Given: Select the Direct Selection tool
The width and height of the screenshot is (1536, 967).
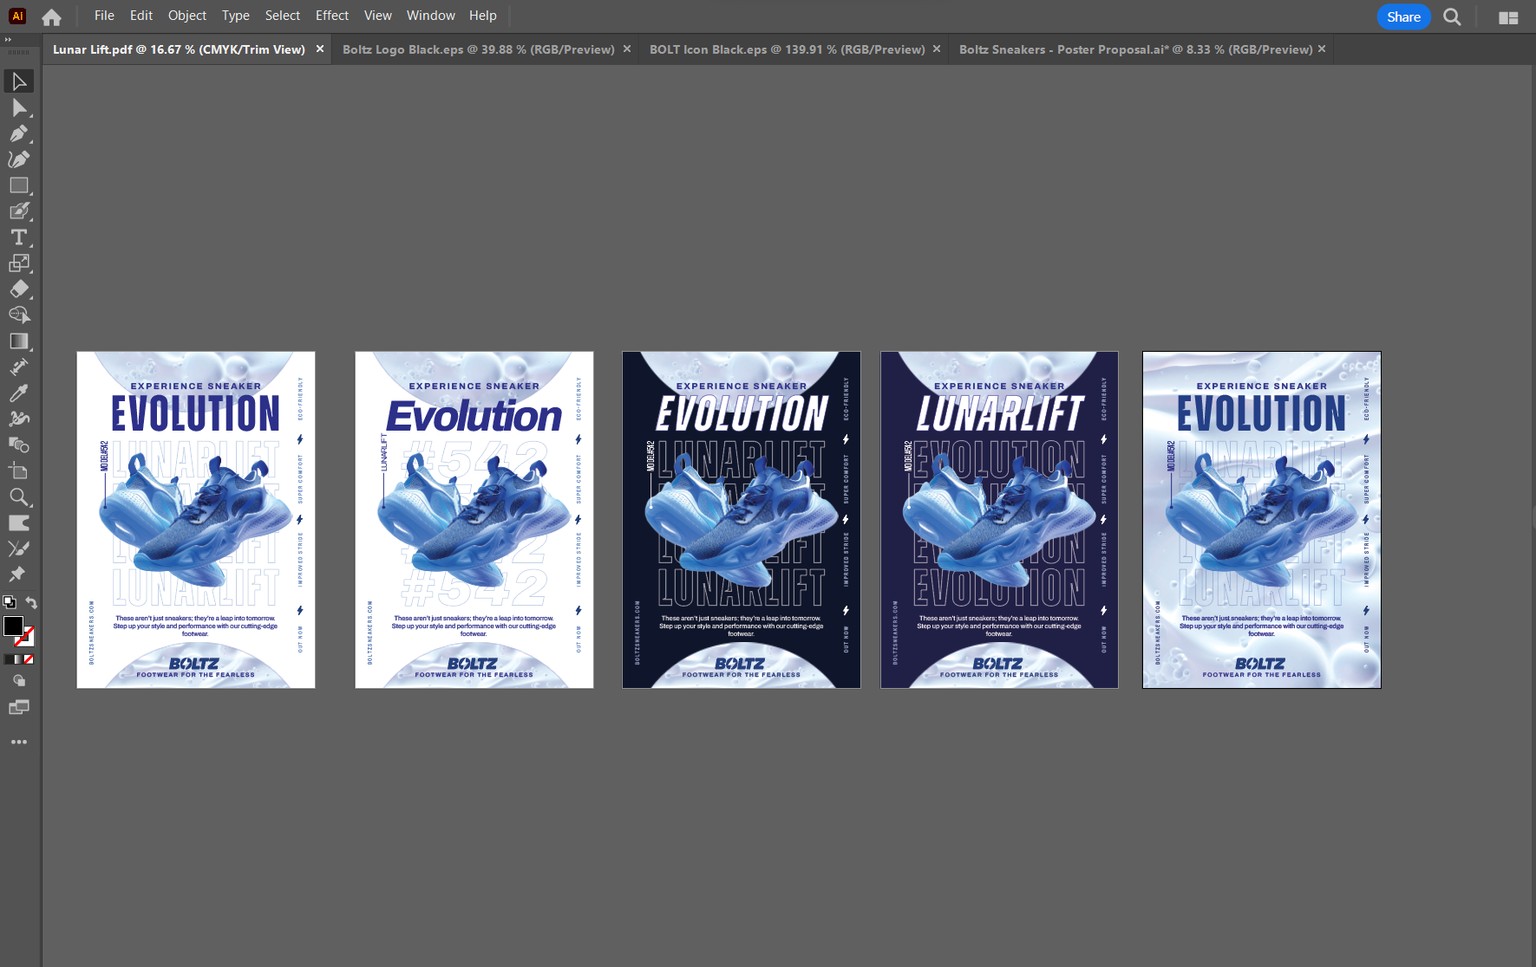Looking at the screenshot, I should coord(19,107).
